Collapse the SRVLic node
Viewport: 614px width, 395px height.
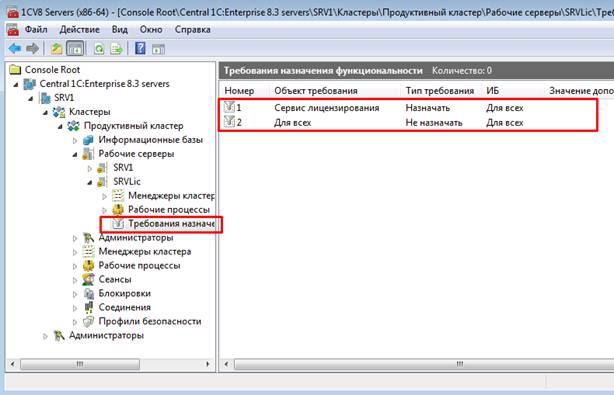point(90,182)
